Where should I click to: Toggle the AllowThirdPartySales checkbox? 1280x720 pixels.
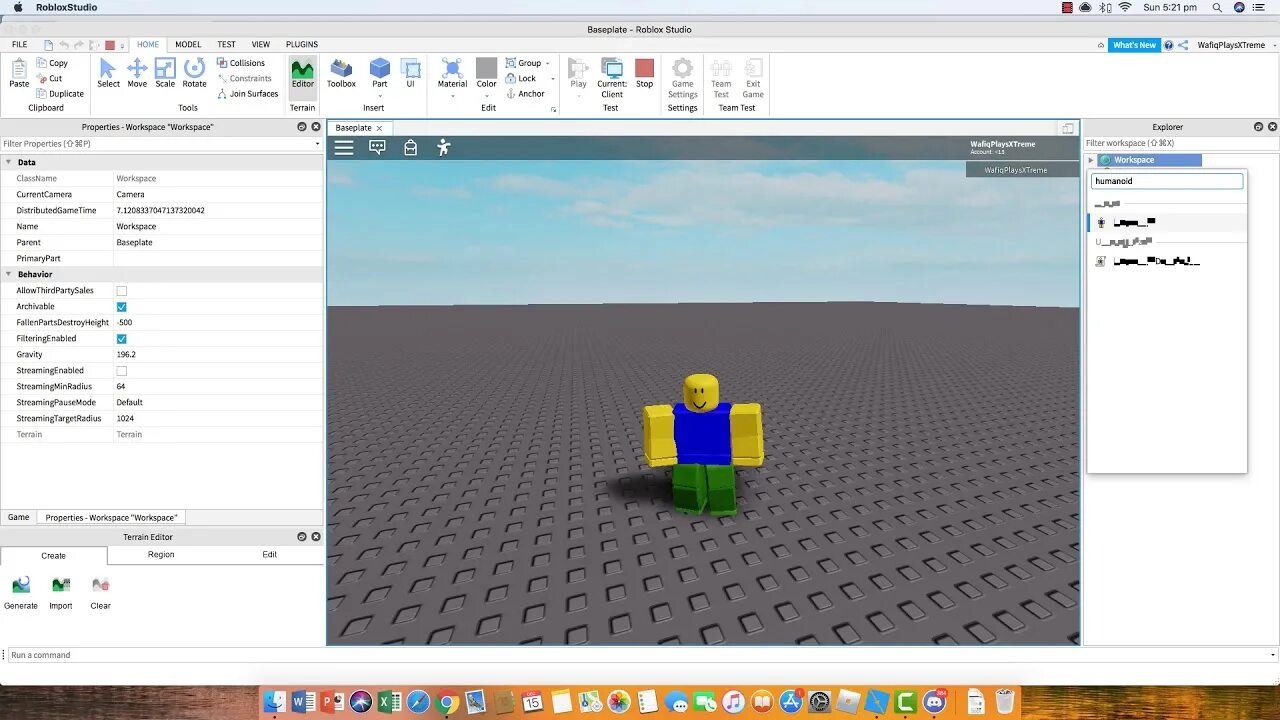pyautogui.click(x=122, y=291)
